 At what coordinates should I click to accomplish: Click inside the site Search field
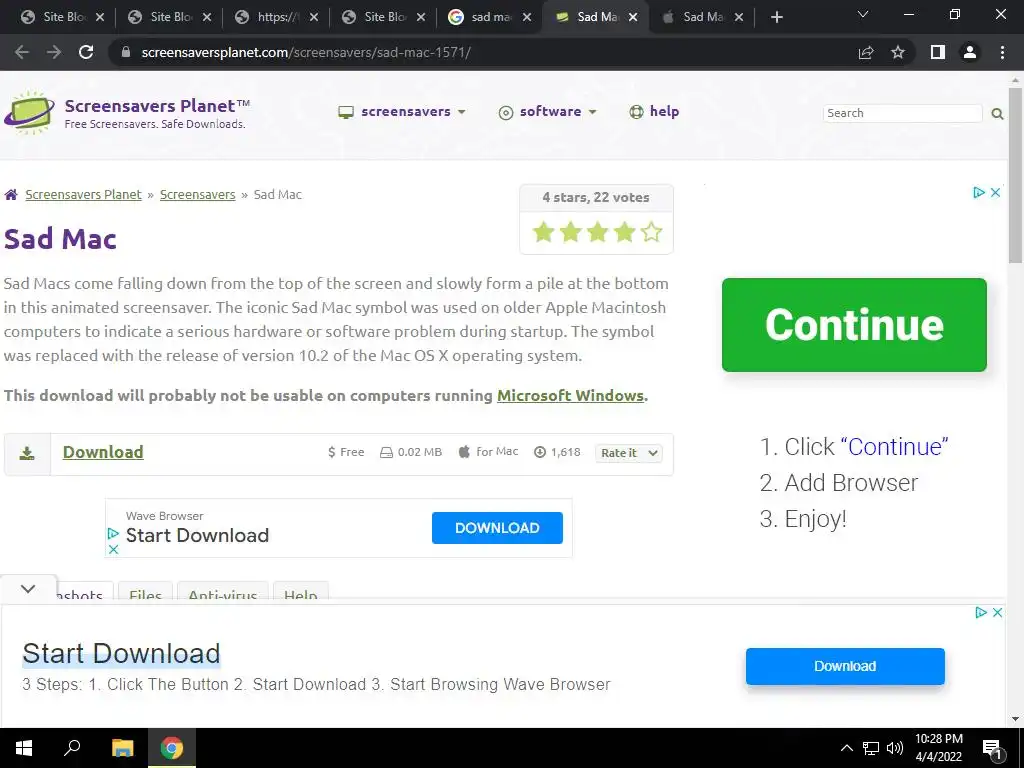click(x=903, y=113)
